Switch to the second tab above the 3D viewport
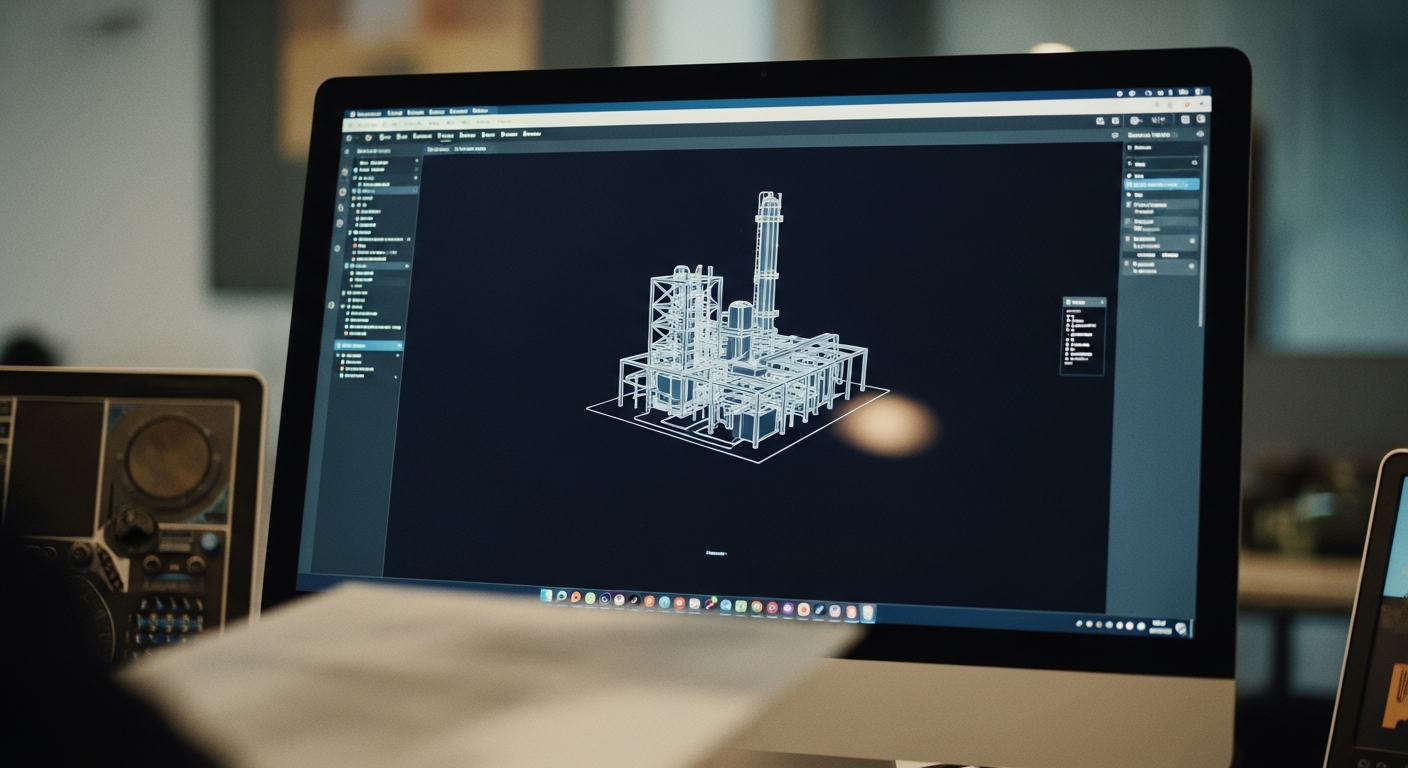Image resolution: width=1408 pixels, height=768 pixels. point(471,149)
